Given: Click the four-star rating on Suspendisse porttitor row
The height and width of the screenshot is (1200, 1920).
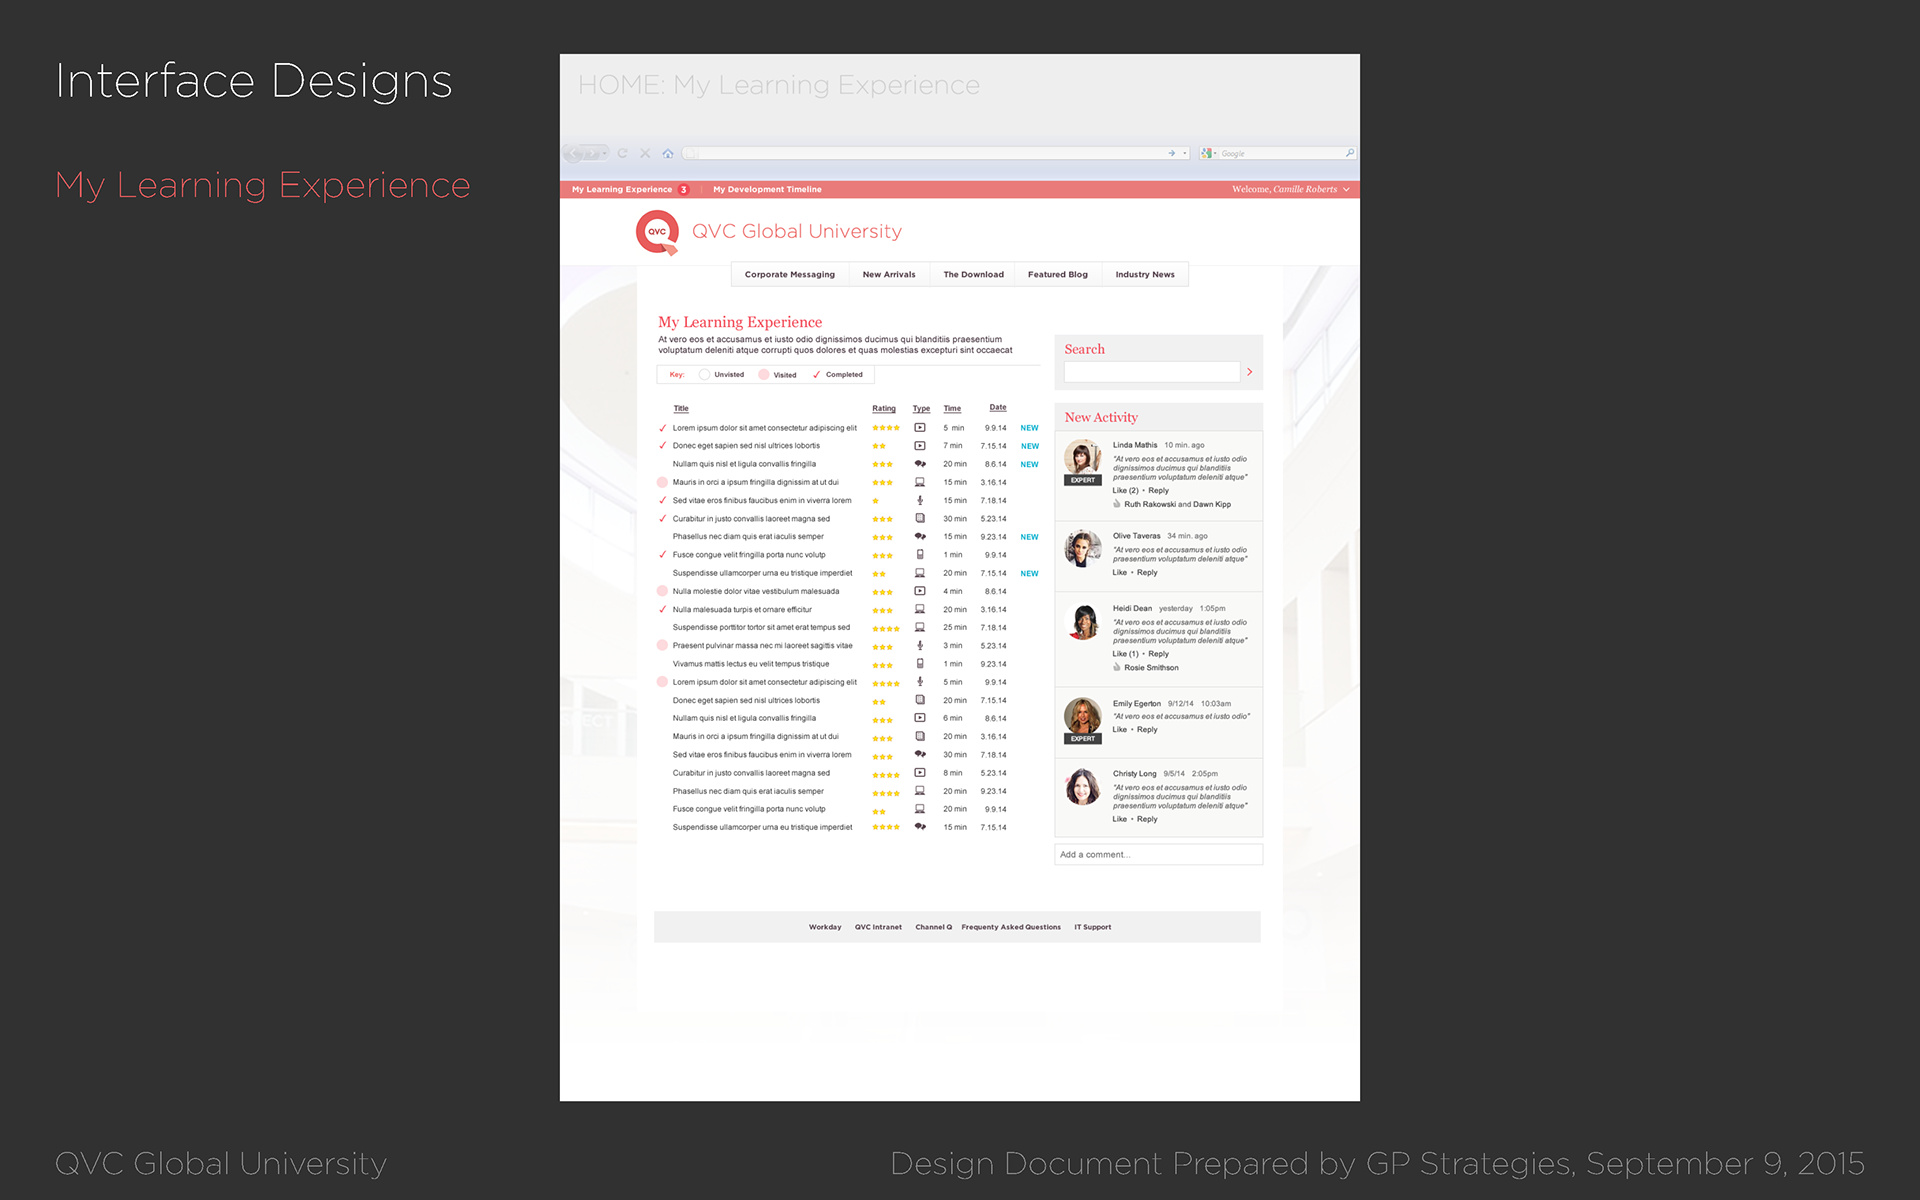Looking at the screenshot, I should click(x=886, y=629).
